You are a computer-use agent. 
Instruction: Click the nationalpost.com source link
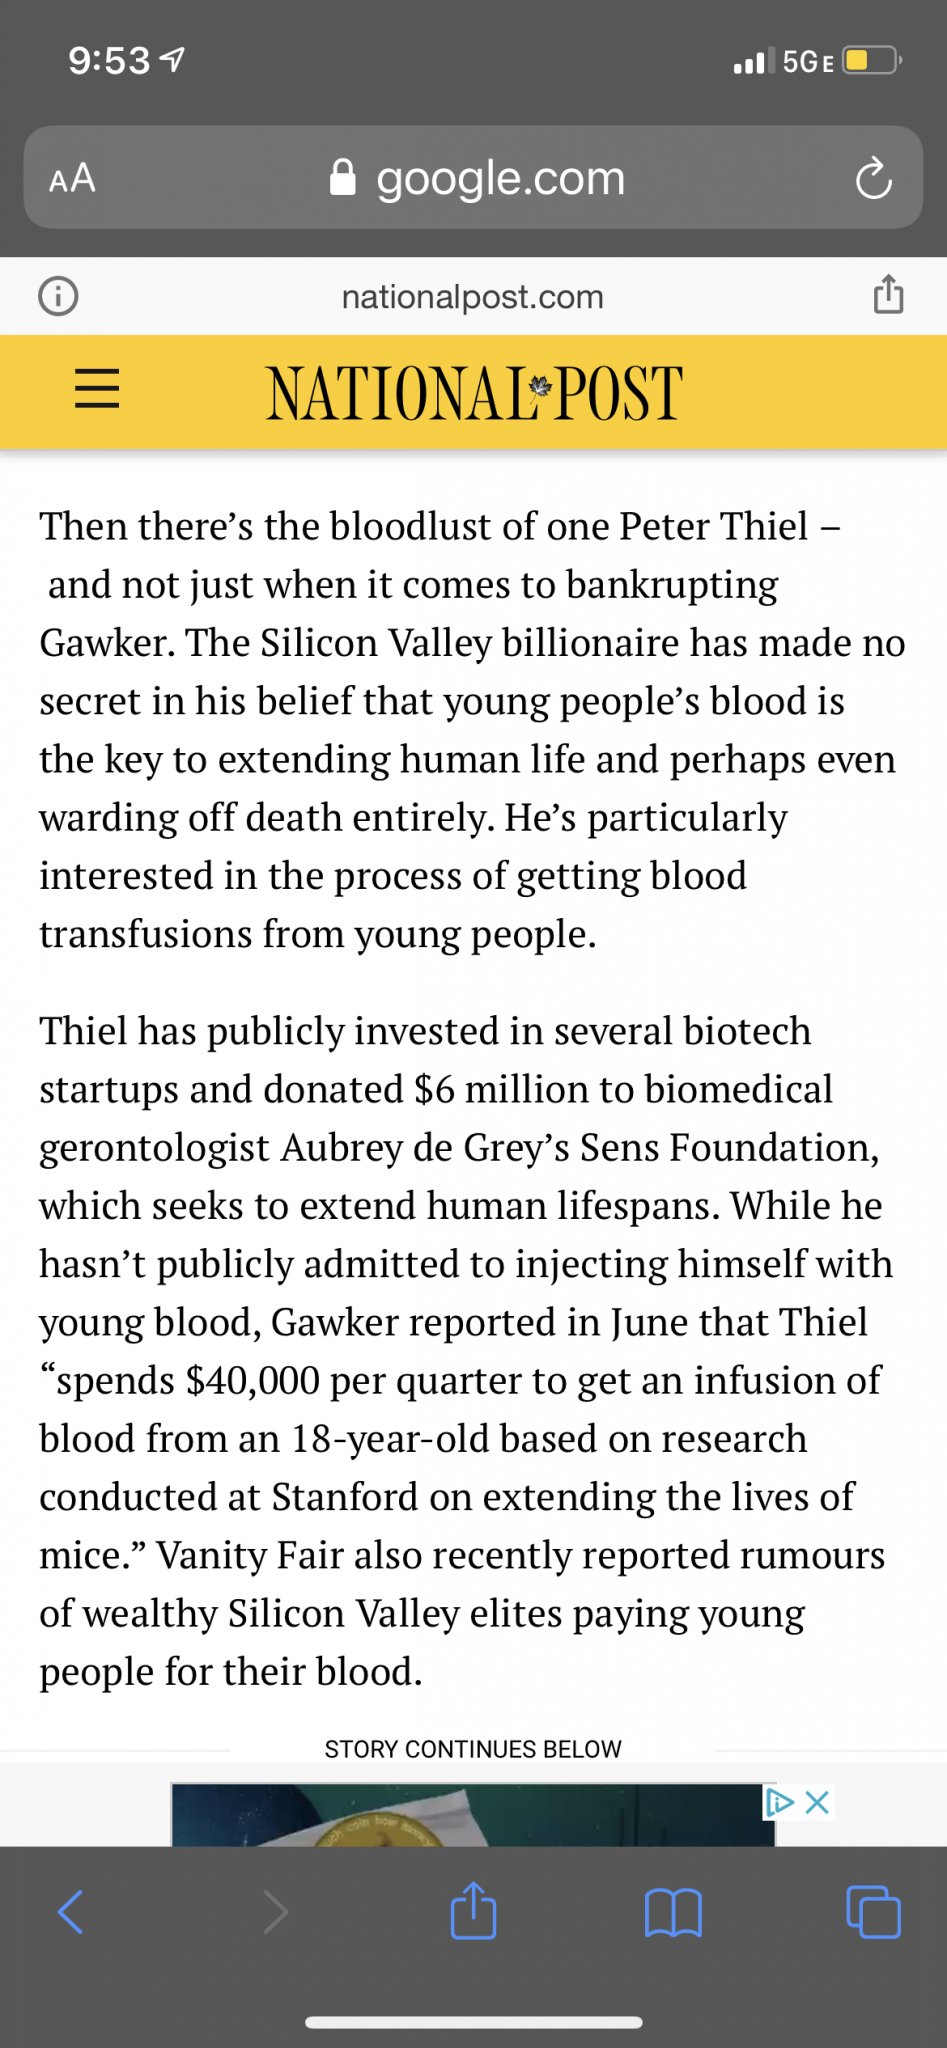(x=473, y=297)
